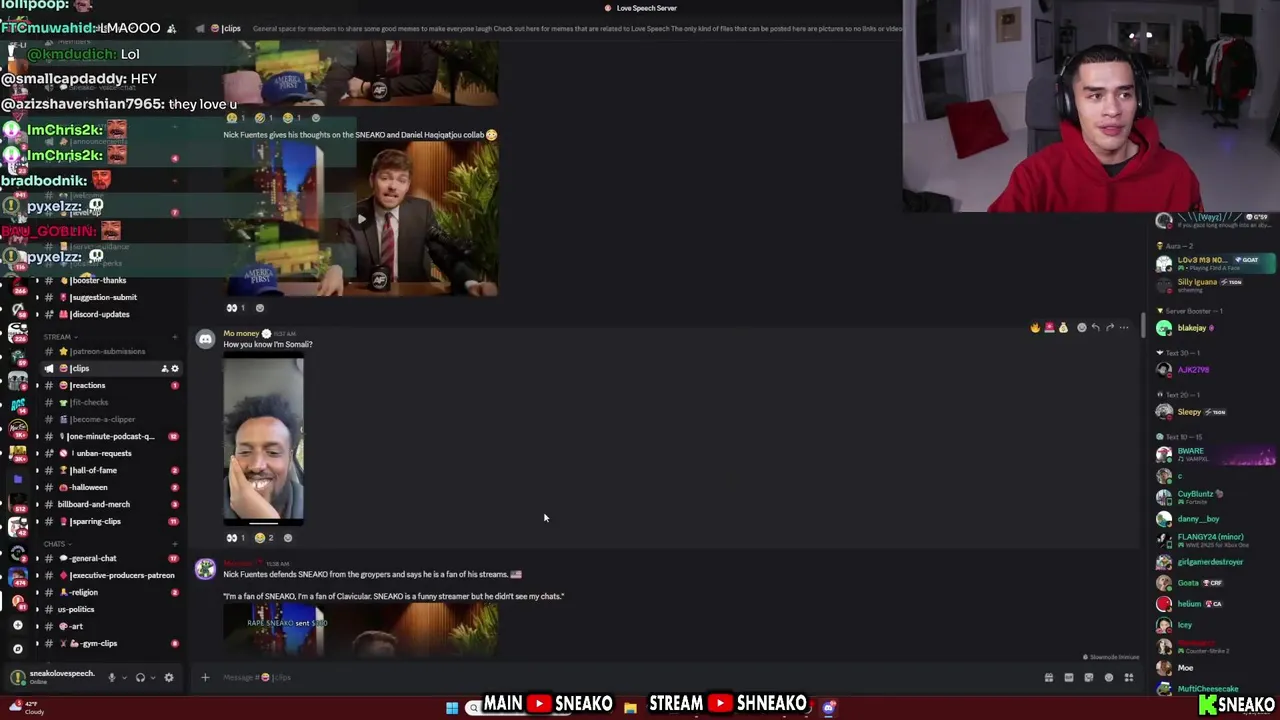Open the GIF picker icon

(x=1069, y=677)
